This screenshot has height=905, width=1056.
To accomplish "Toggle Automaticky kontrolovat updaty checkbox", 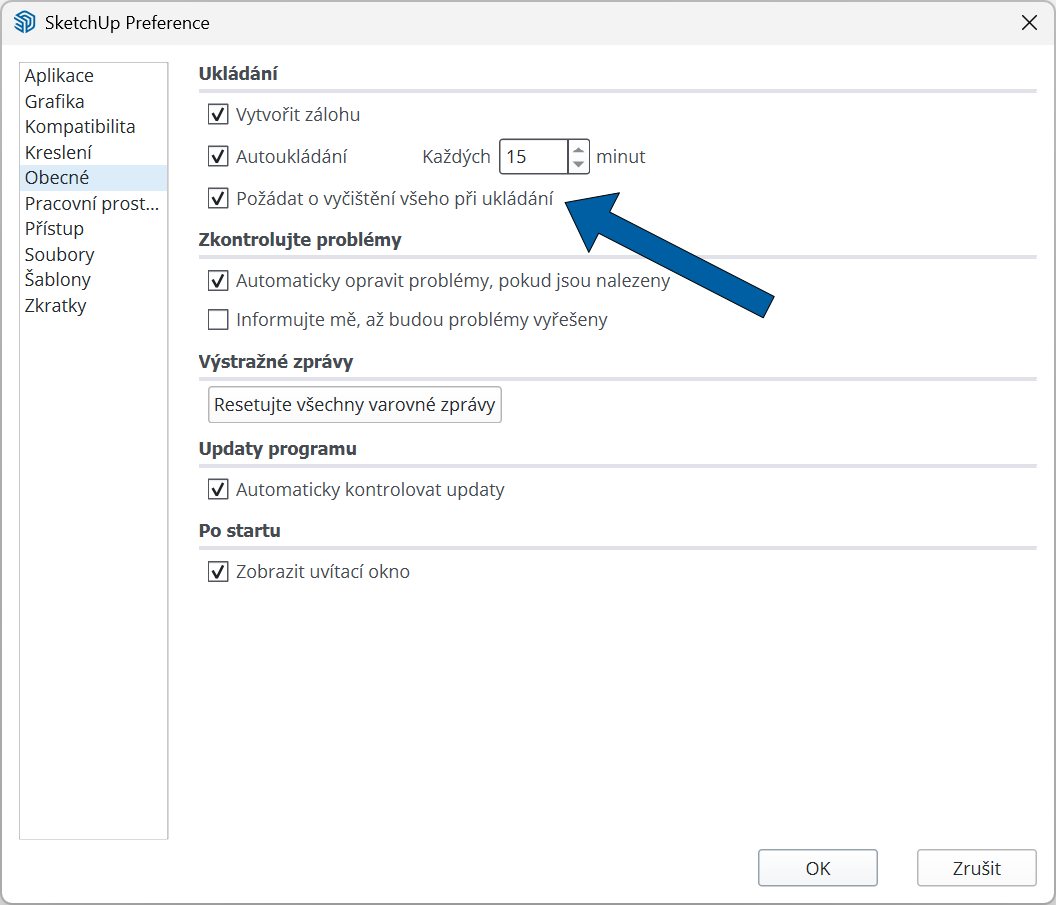I will (218, 490).
